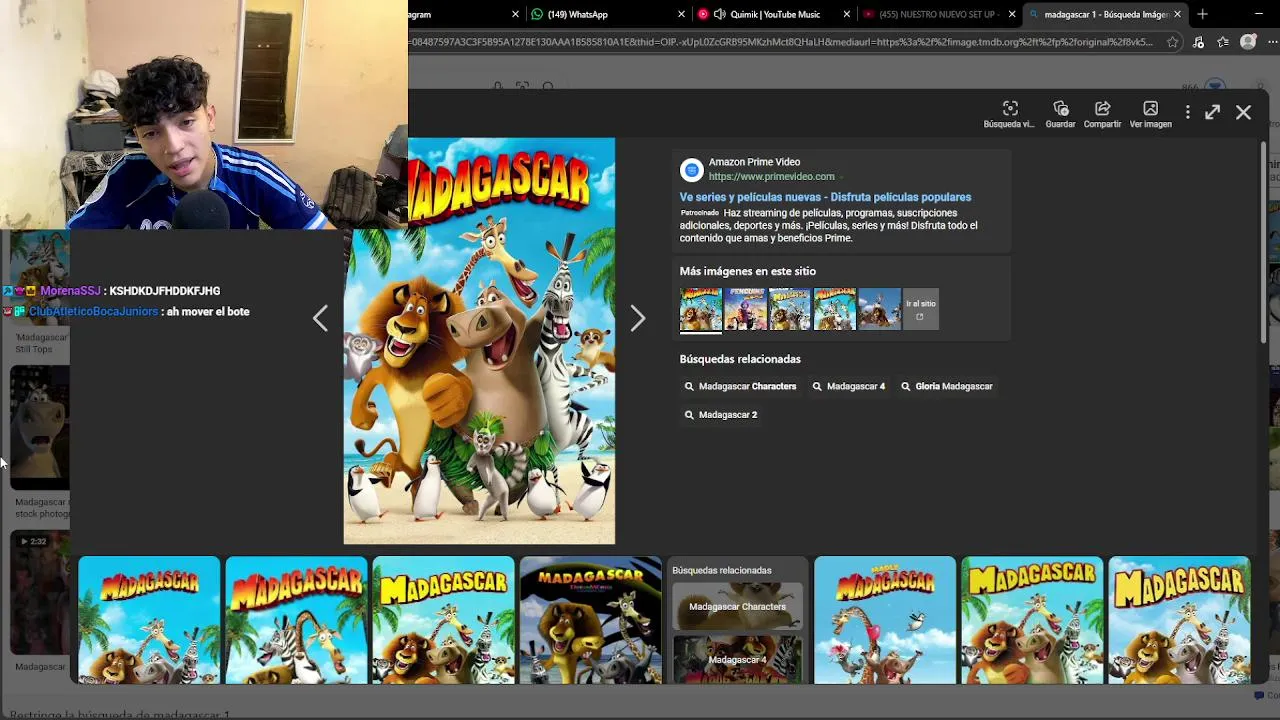
Task: Click 'Más imágenes en este sitio' heading
Action: [x=747, y=271]
